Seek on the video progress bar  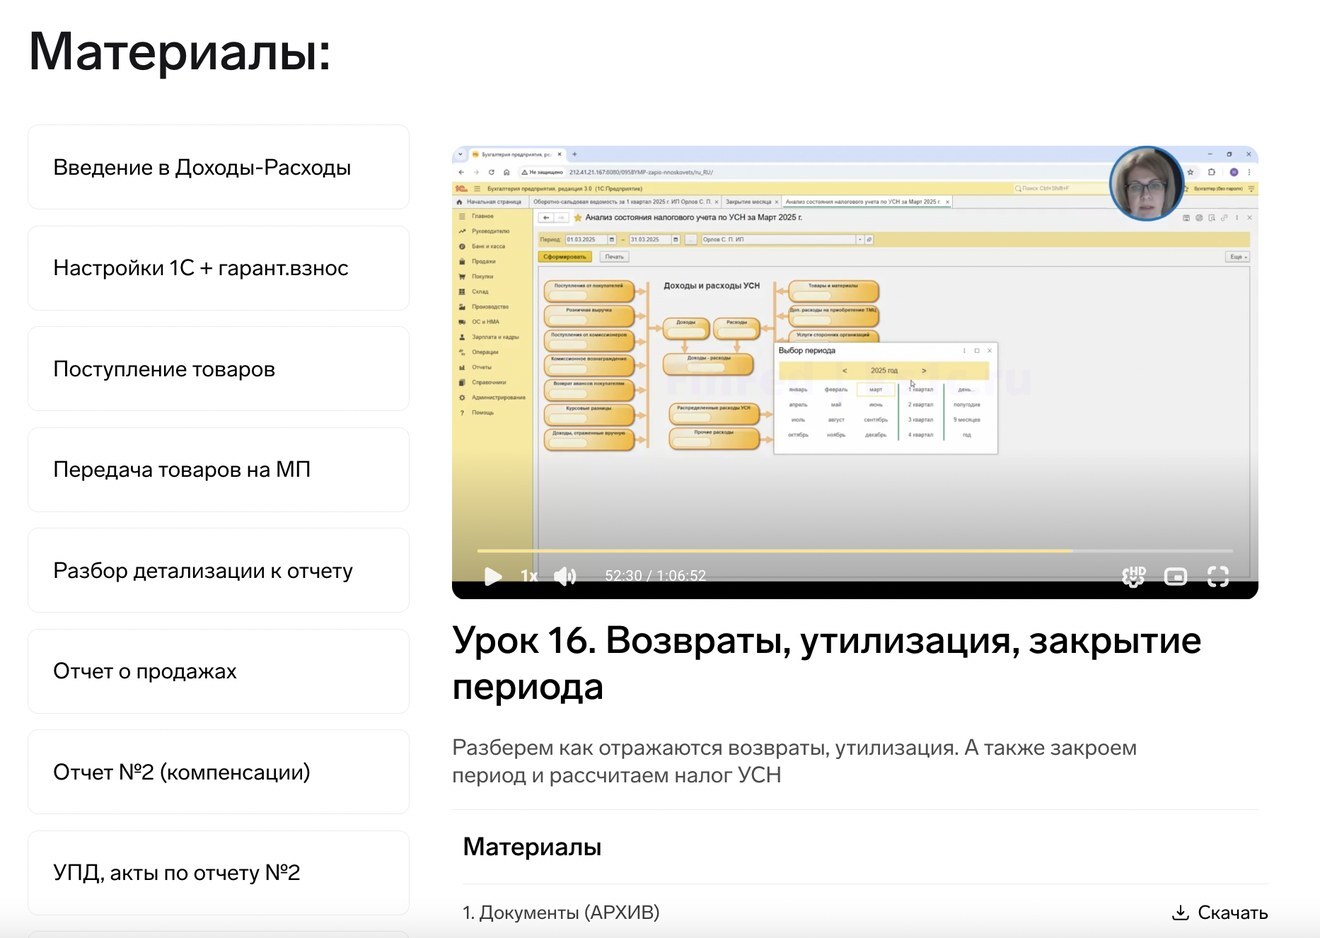[x=855, y=551]
